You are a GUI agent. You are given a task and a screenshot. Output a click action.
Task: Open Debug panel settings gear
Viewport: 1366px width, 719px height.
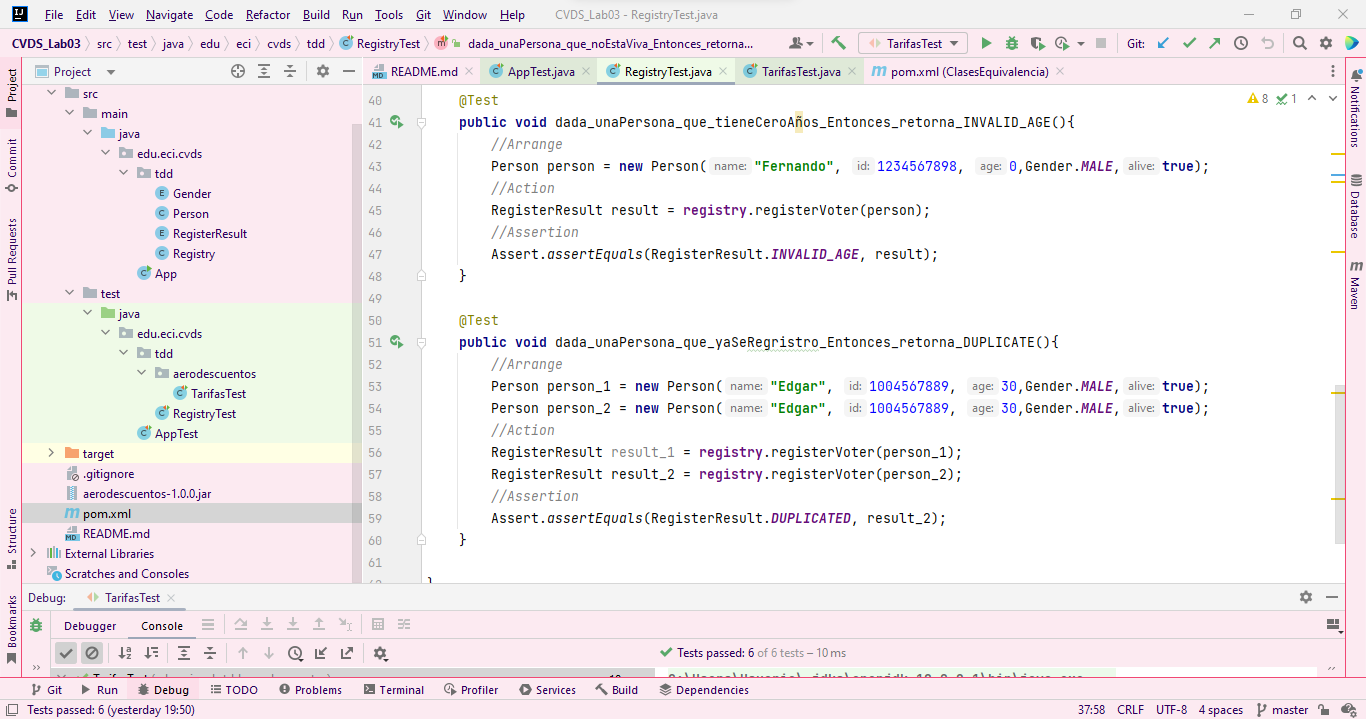pos(1306,597)
